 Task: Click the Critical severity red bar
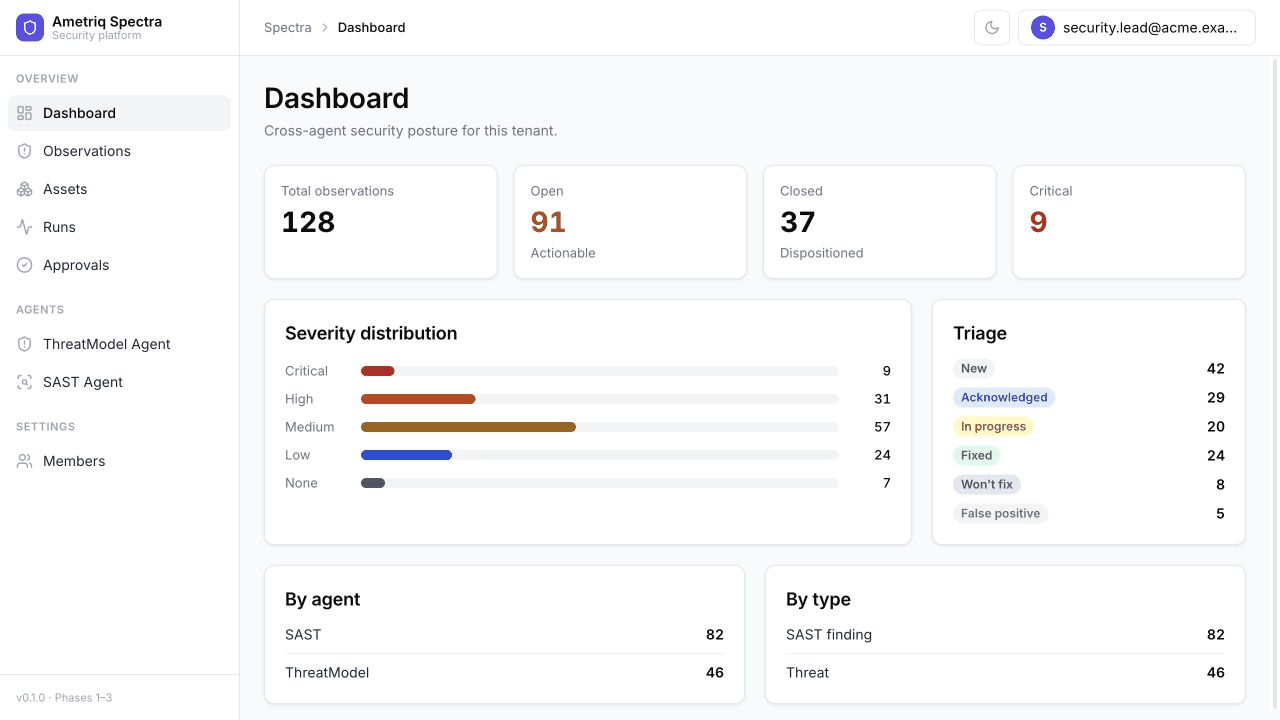378,371
